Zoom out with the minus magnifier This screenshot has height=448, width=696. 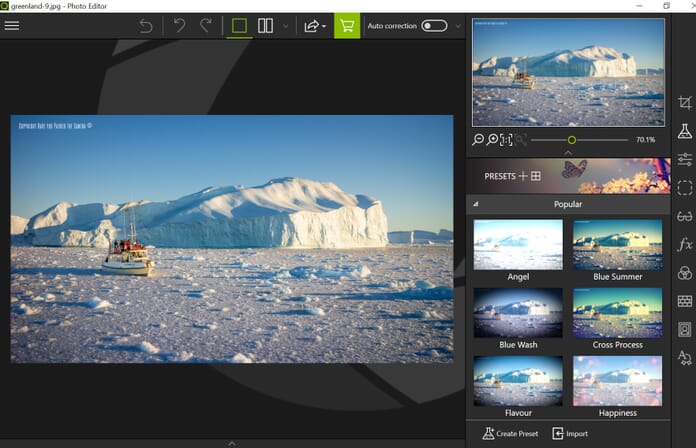(x=478, y=140)
